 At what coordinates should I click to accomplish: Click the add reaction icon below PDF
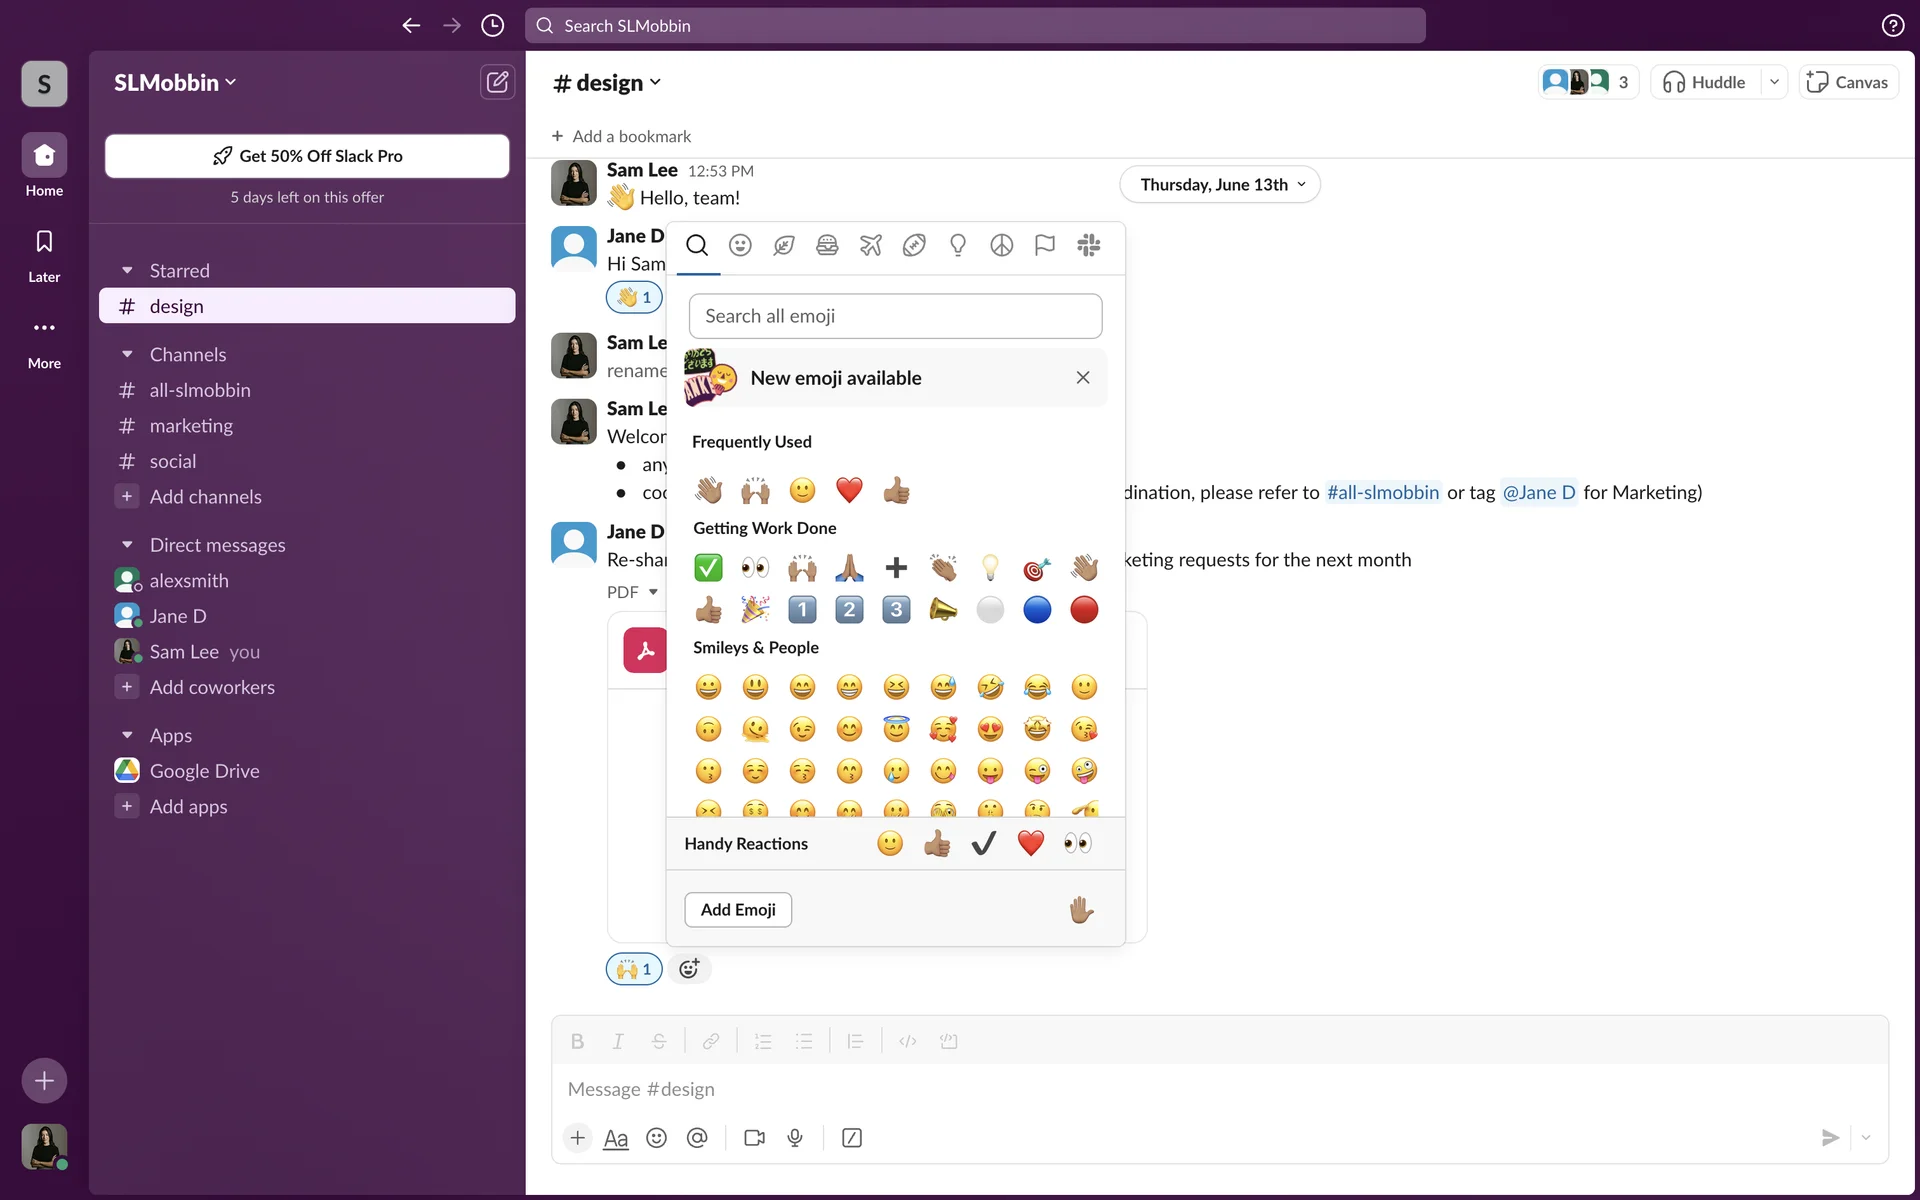click(689, 968)
